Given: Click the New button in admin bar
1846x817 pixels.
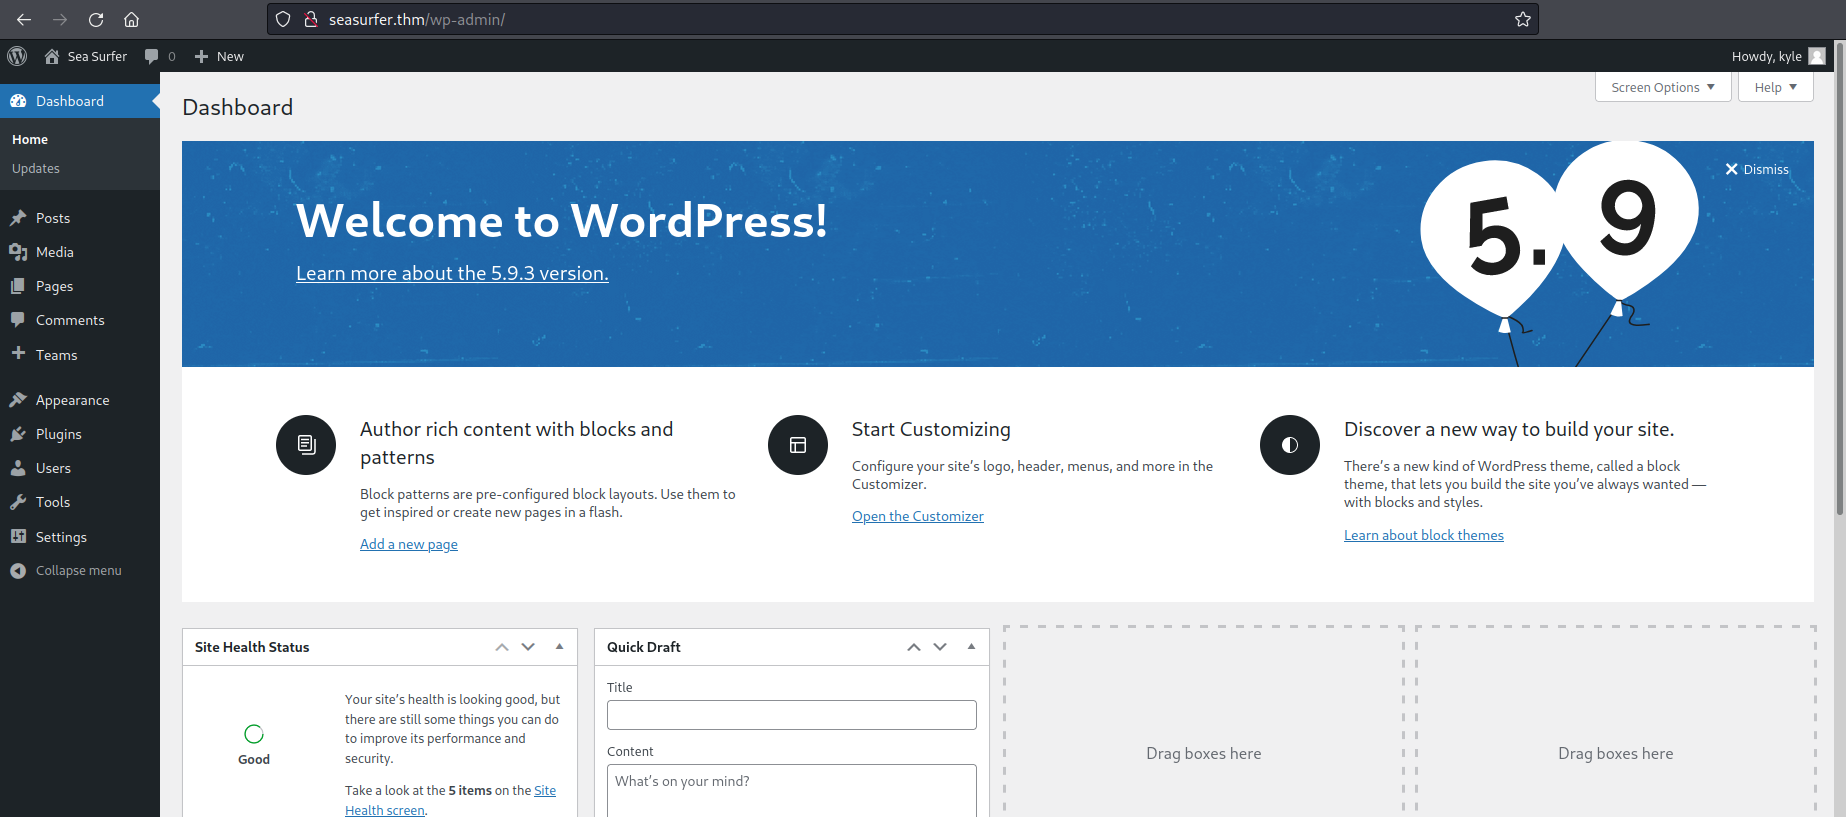Looking at the screenshot, I should pyautogui.click(x=219, y=56).
